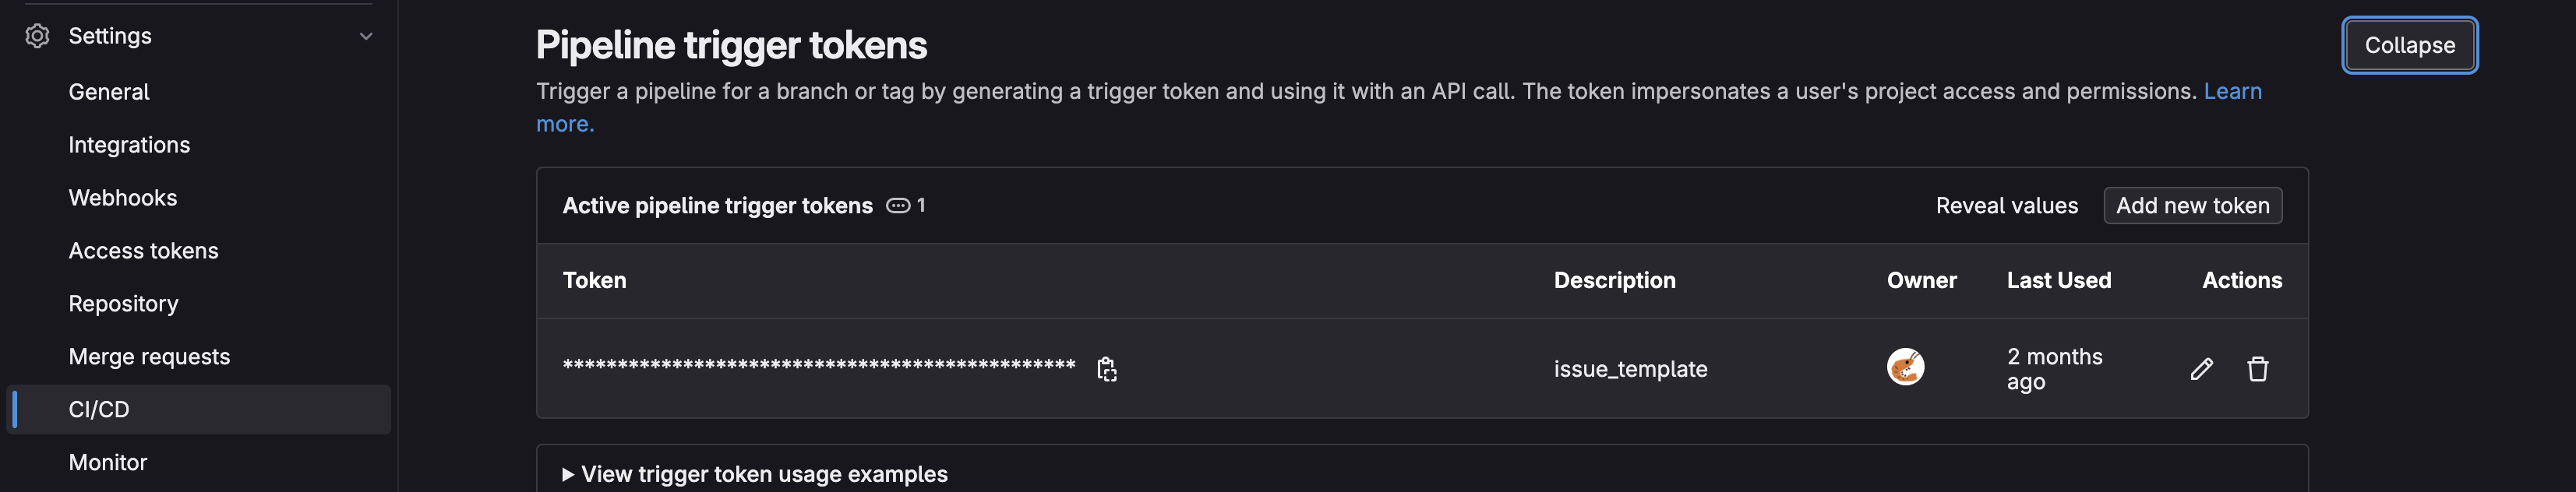Click the Settings gear icon in sidebar
Viewport: 2576px width, 492px height.
tap(37, 36)
